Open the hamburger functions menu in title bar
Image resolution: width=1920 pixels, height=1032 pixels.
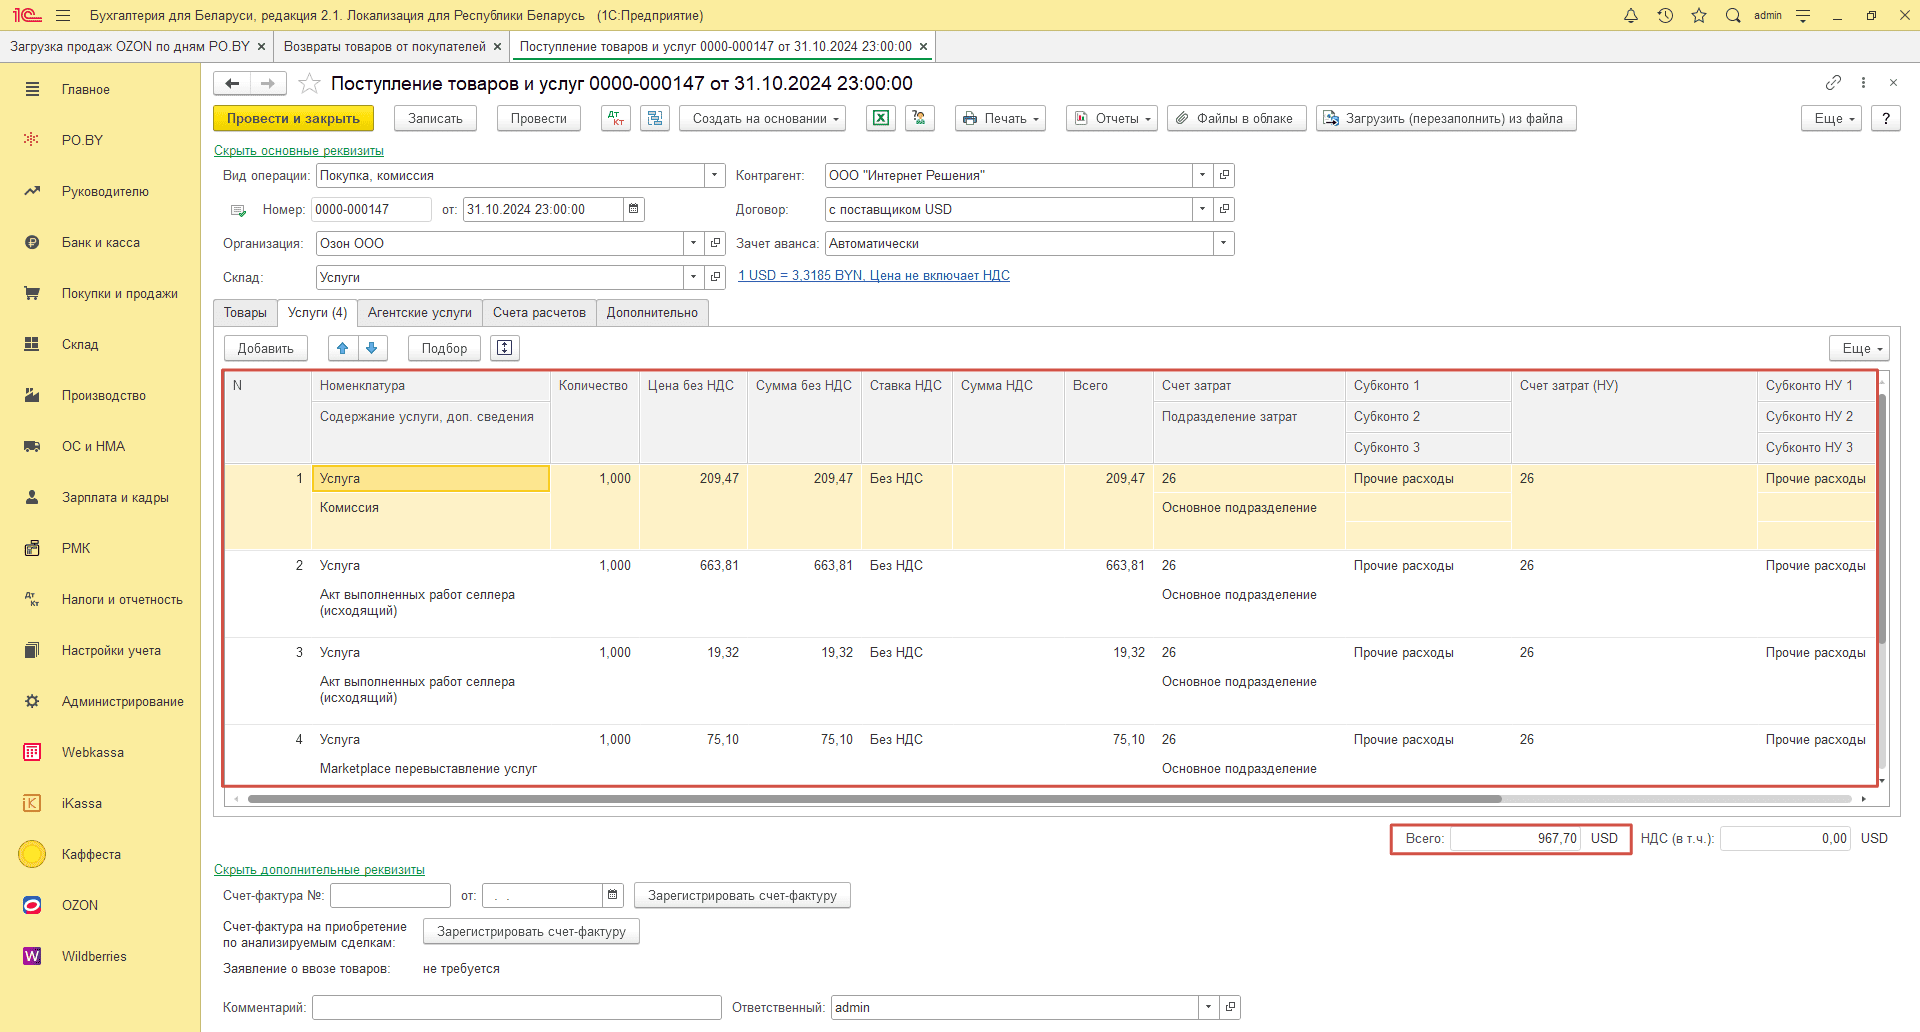point(63,15)
